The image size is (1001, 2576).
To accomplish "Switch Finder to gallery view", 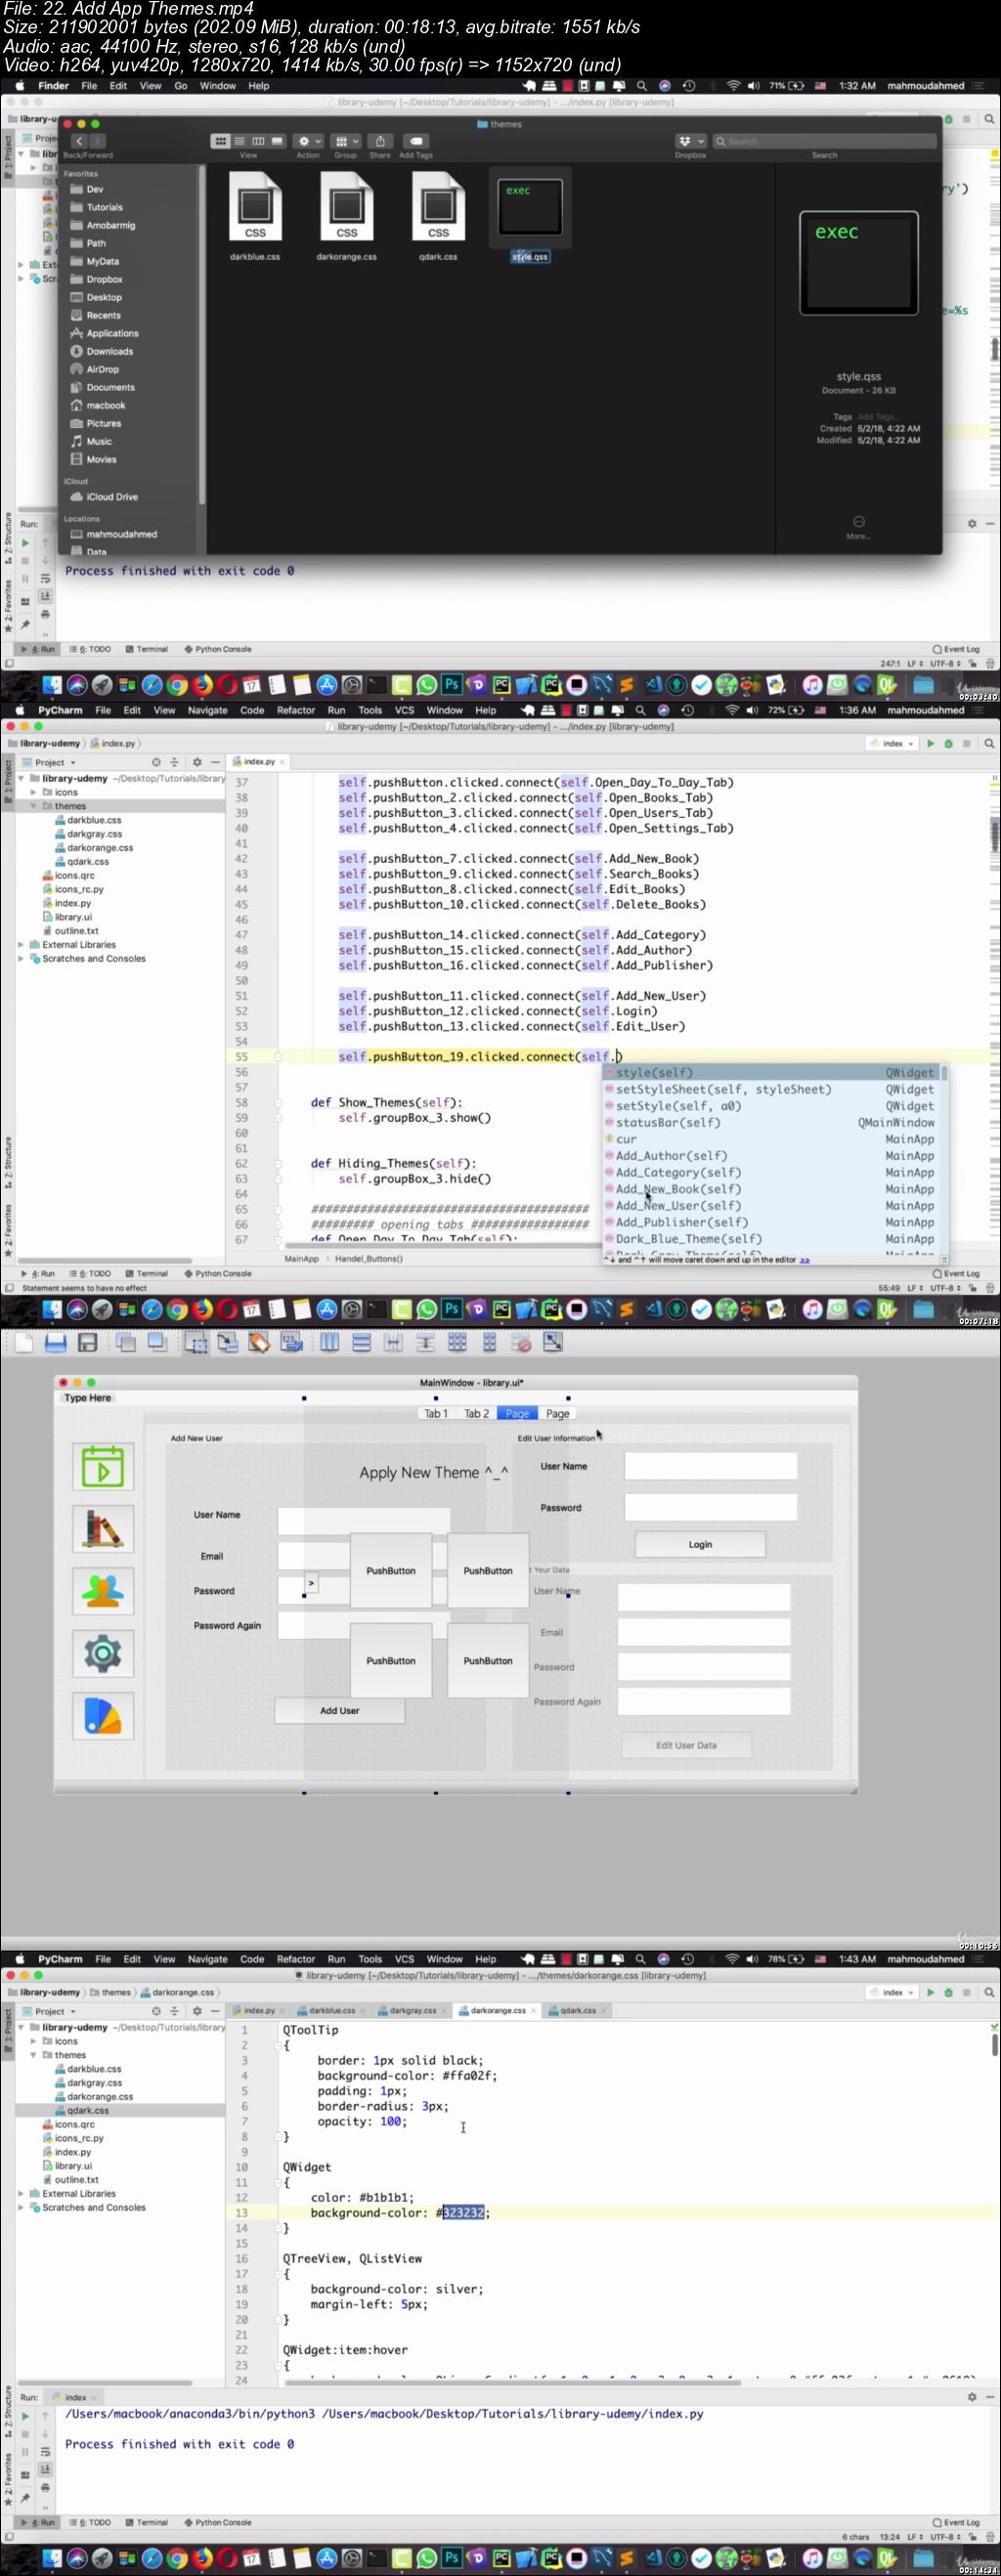I will click(277, 141).
